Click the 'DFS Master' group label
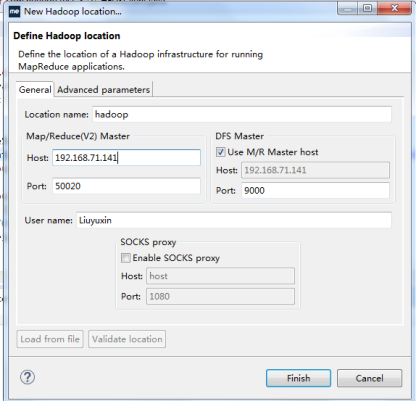 point(239,136)
